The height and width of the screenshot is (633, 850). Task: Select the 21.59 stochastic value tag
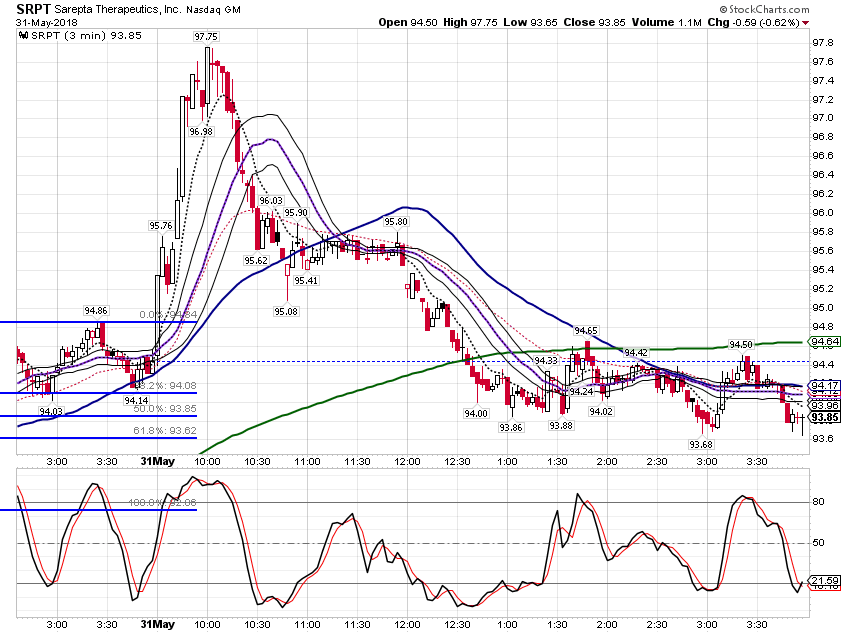(825, 580)
